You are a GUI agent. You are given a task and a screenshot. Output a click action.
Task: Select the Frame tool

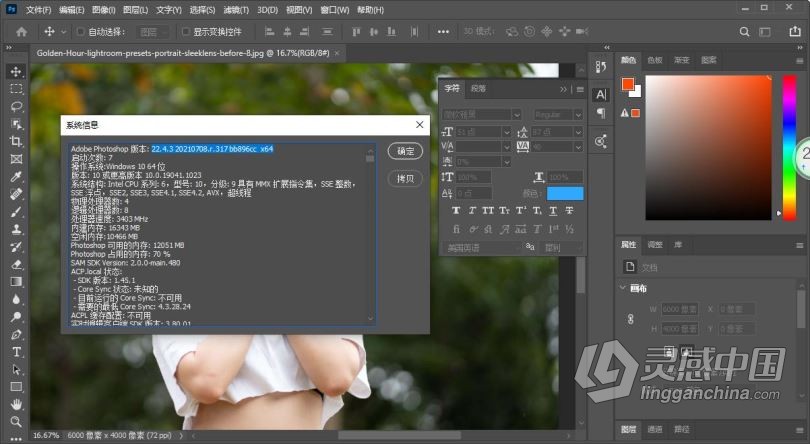[x=16, y=159]
